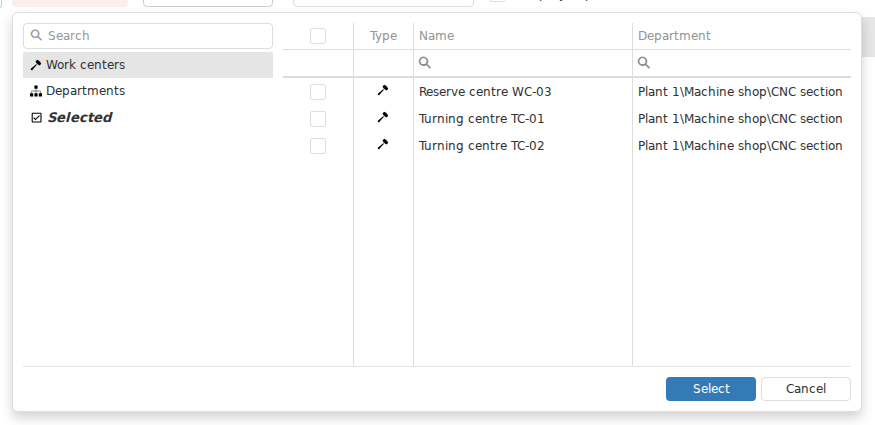Viewport: 875px width, 425px height.
Task: Open the Work centers category
Action: click(148, 65)
